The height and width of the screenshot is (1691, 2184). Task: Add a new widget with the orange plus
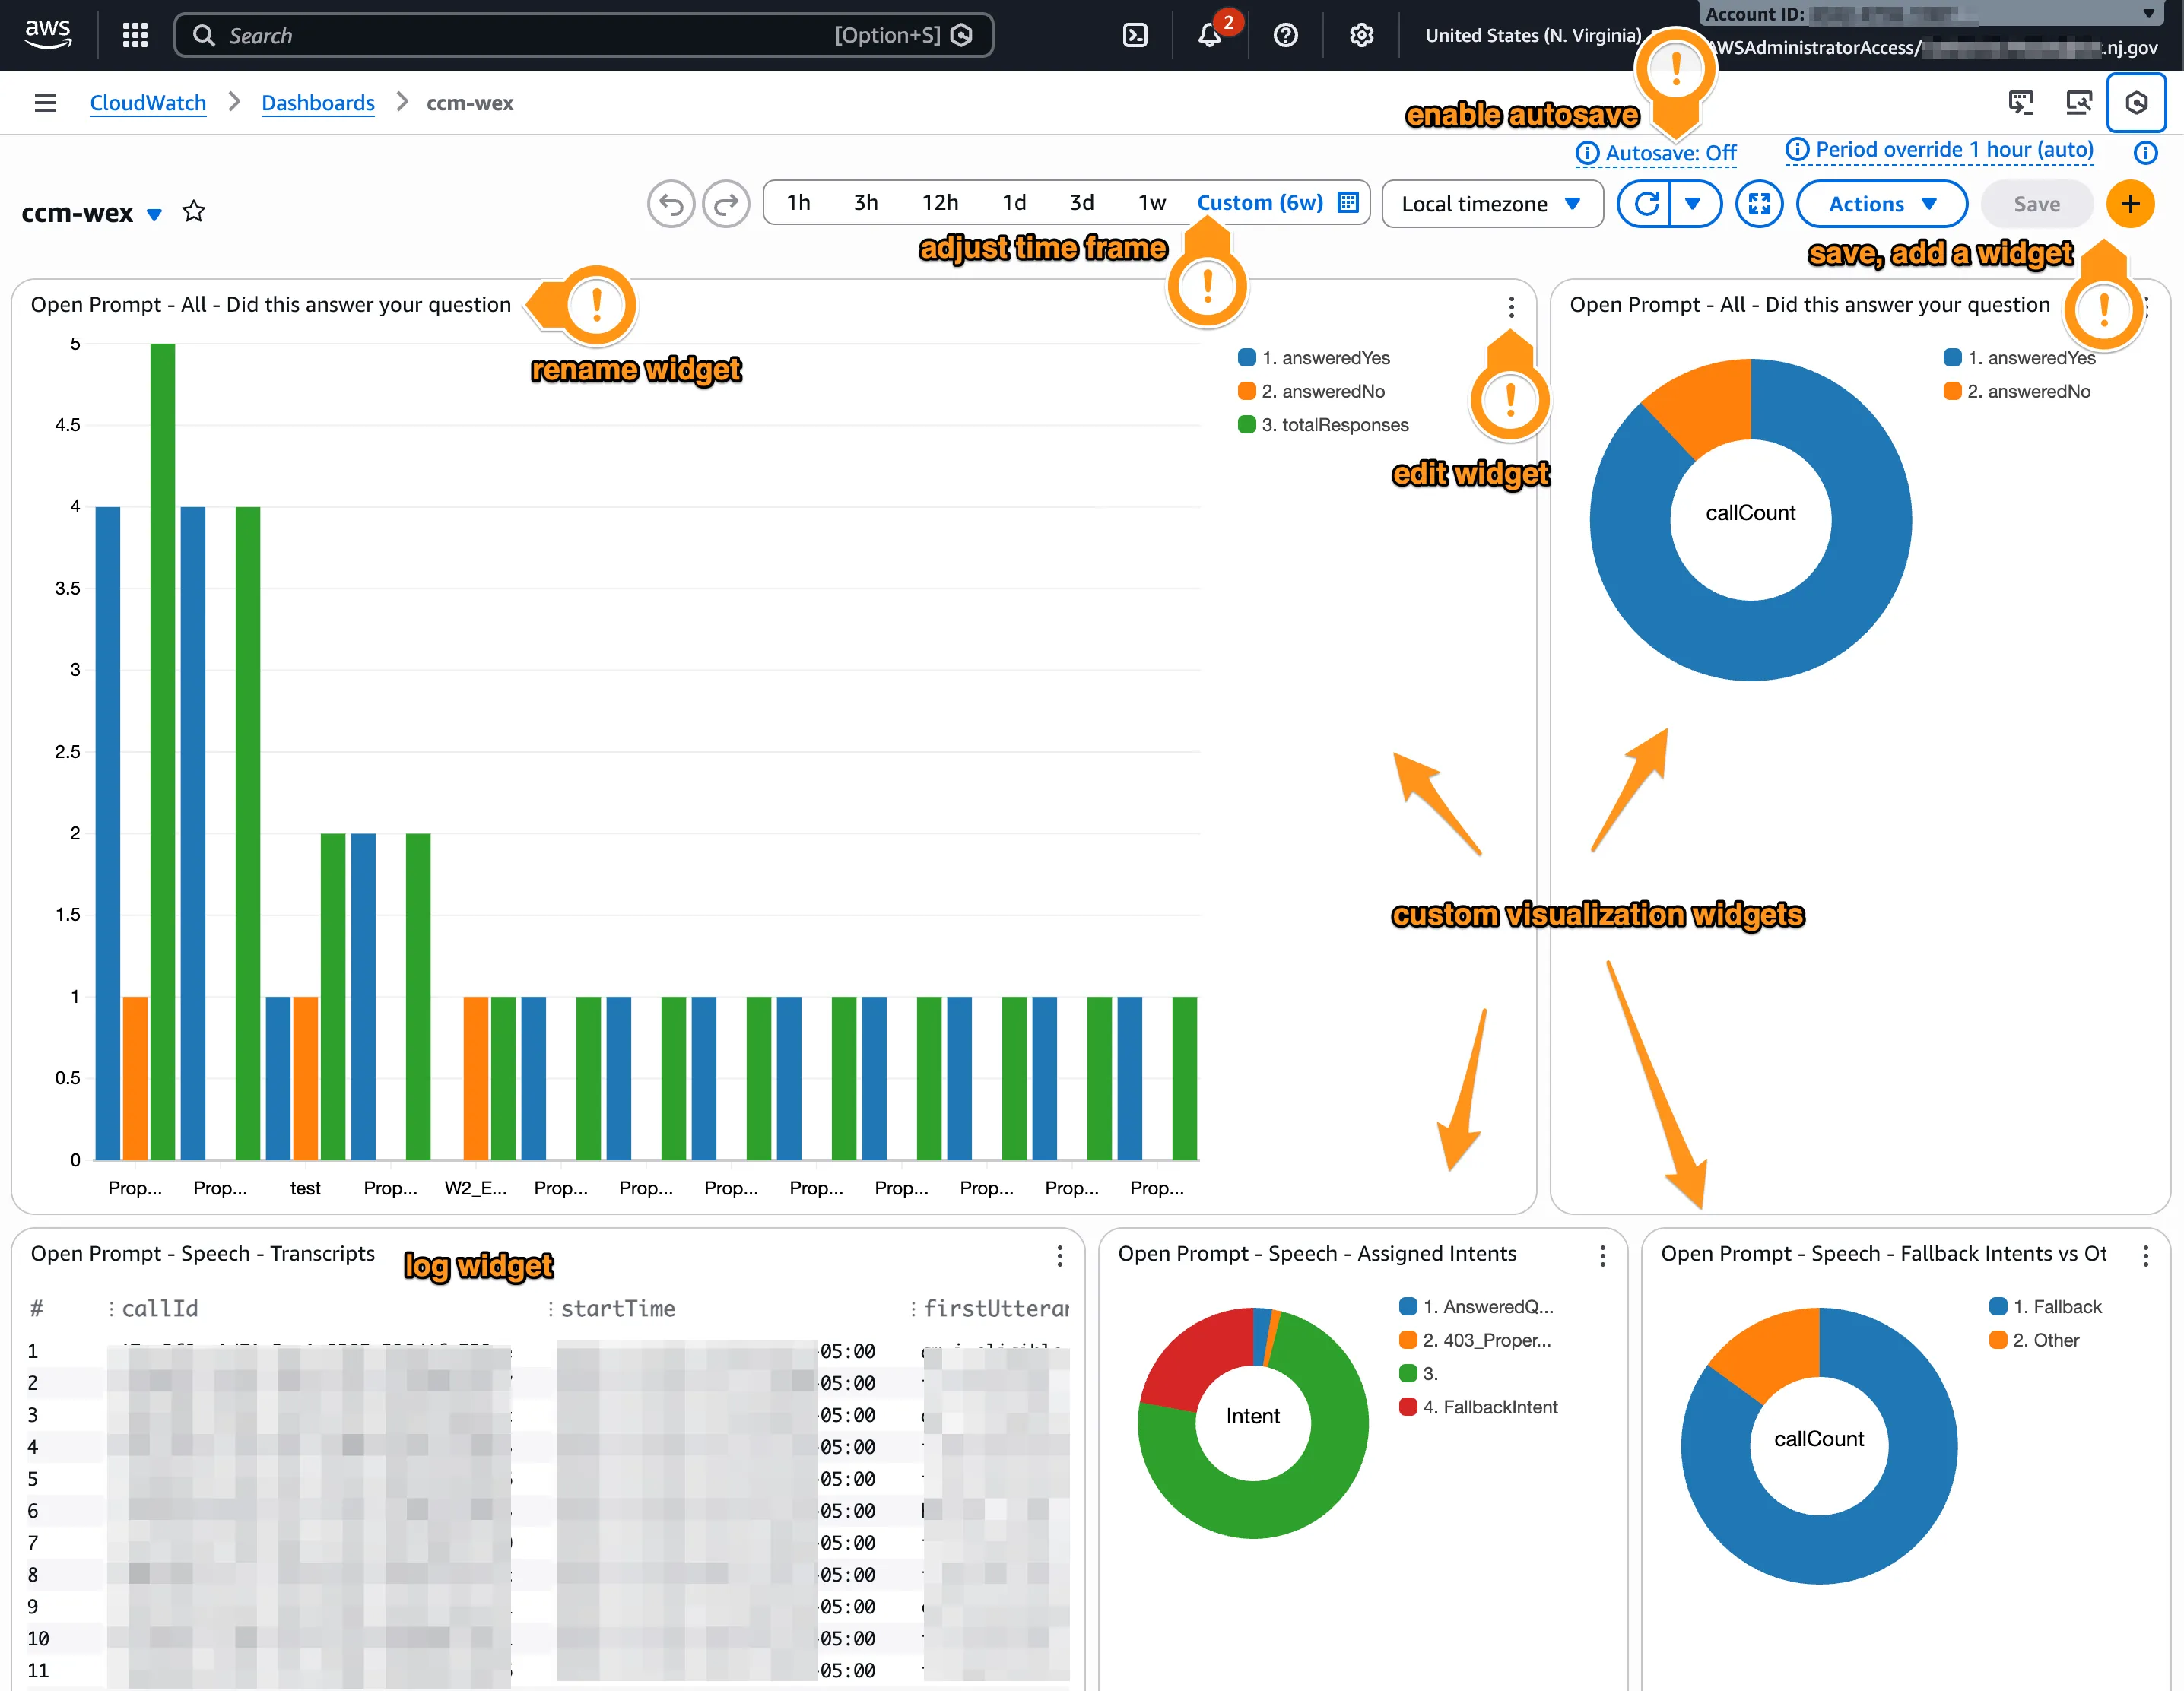[2130, 204]
